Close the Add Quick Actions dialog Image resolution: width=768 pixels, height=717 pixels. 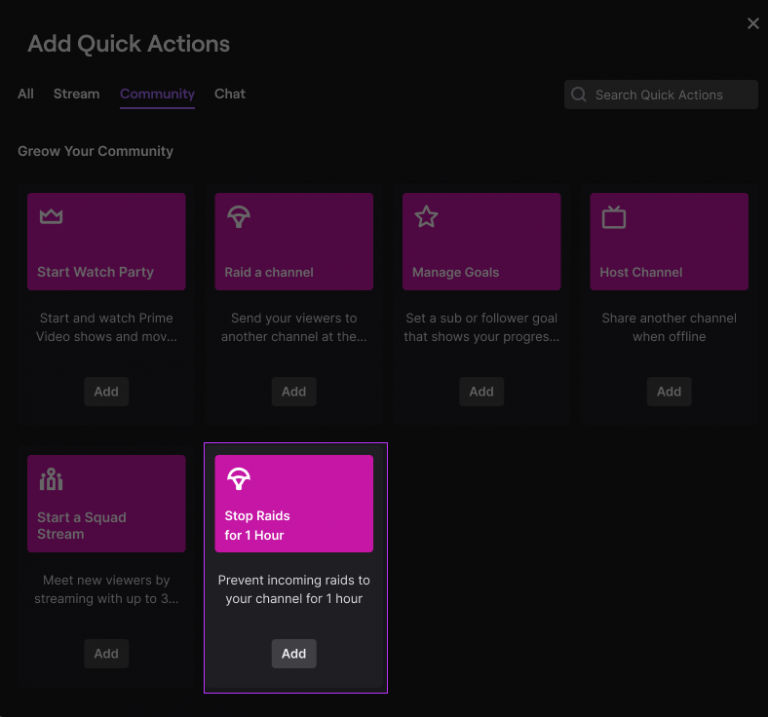[753, 23]
